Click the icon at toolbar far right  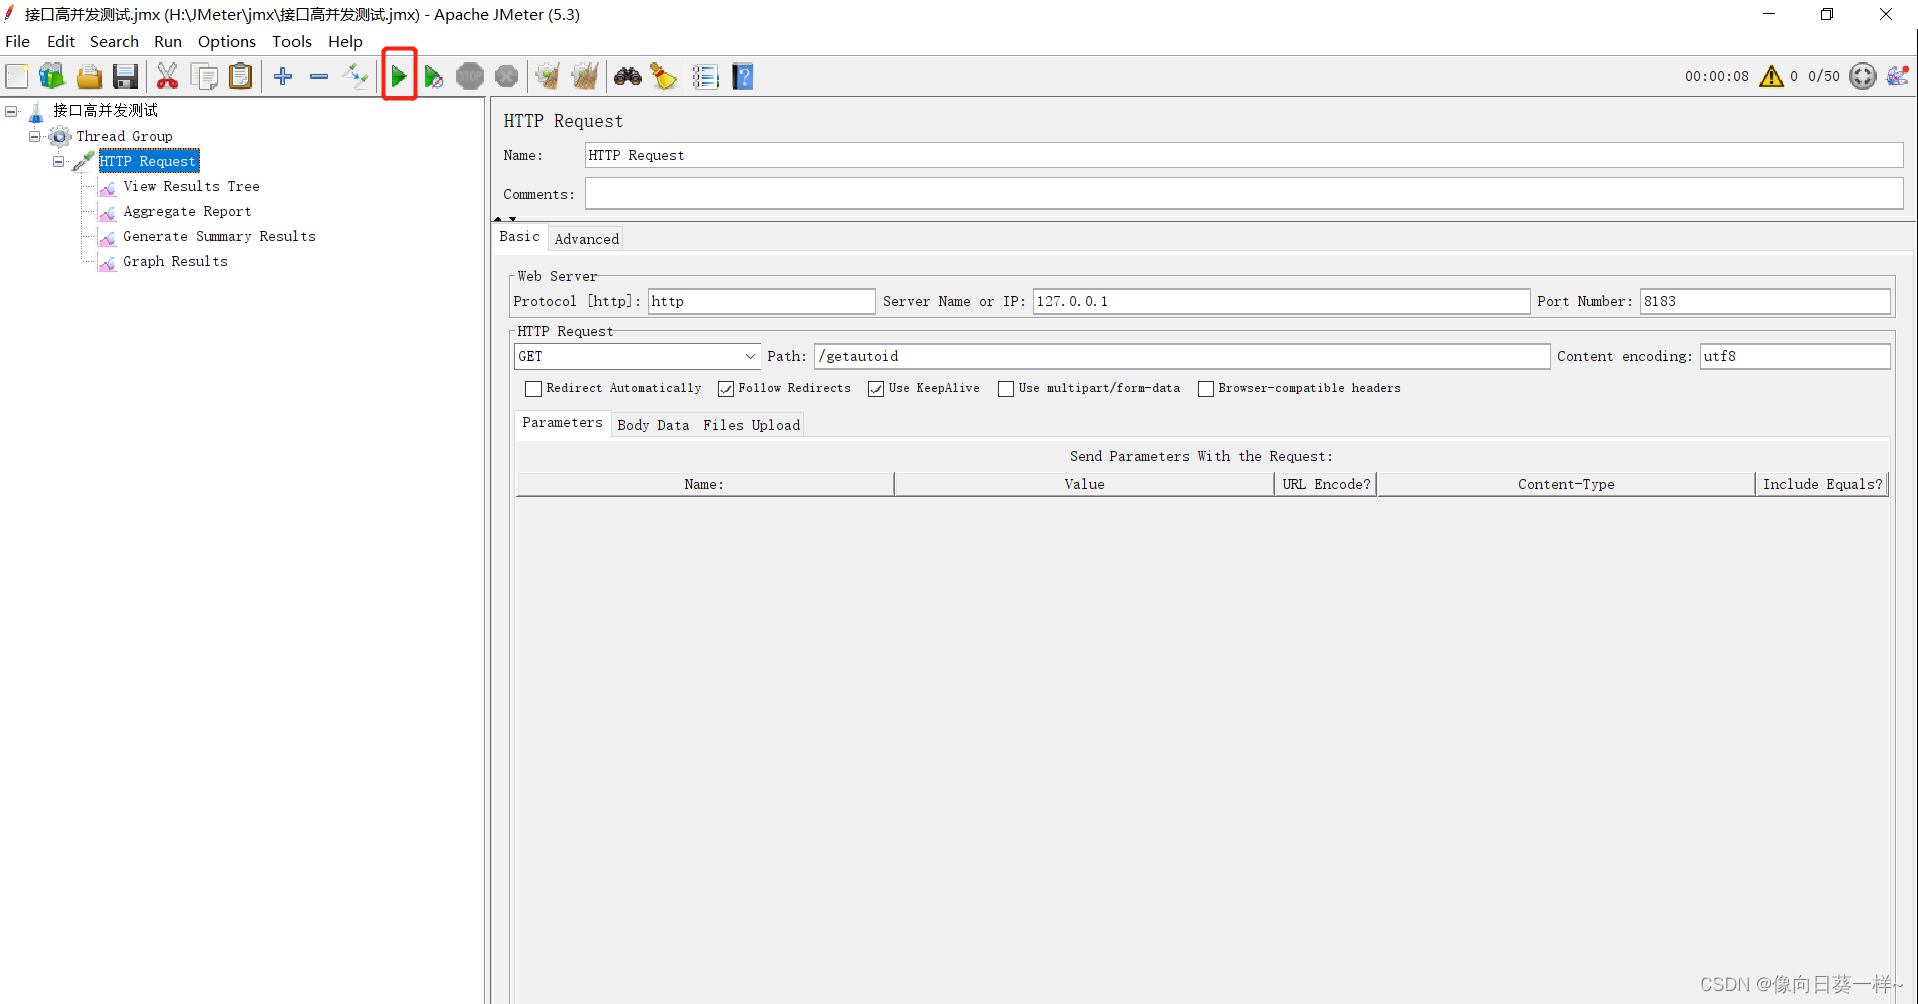[1898, 76]
